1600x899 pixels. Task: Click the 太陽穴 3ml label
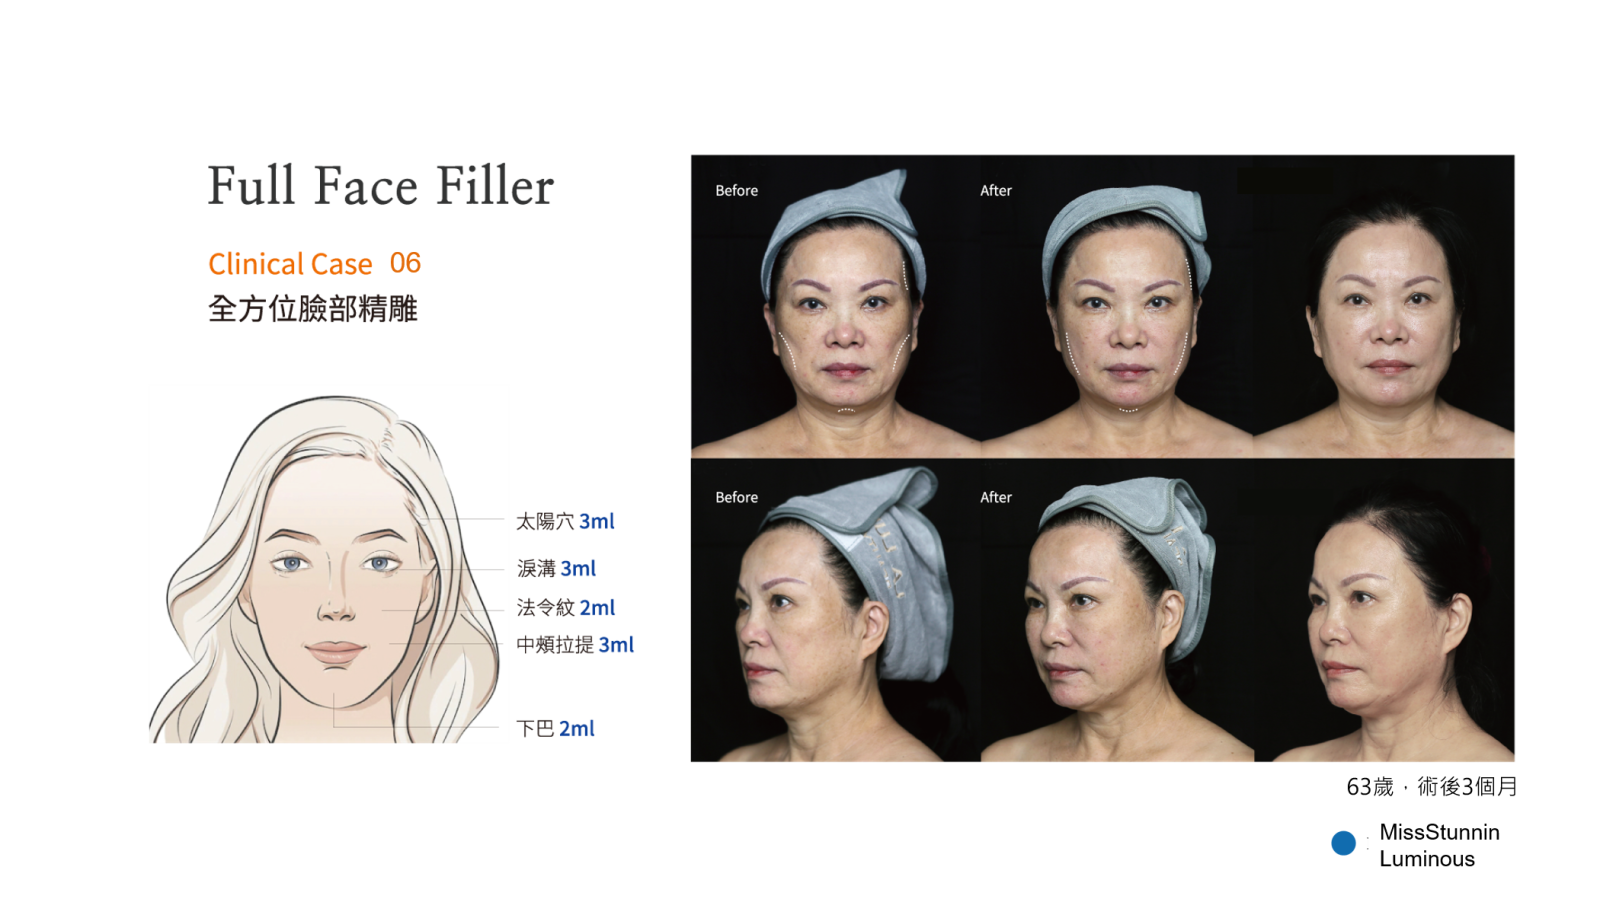565,521
